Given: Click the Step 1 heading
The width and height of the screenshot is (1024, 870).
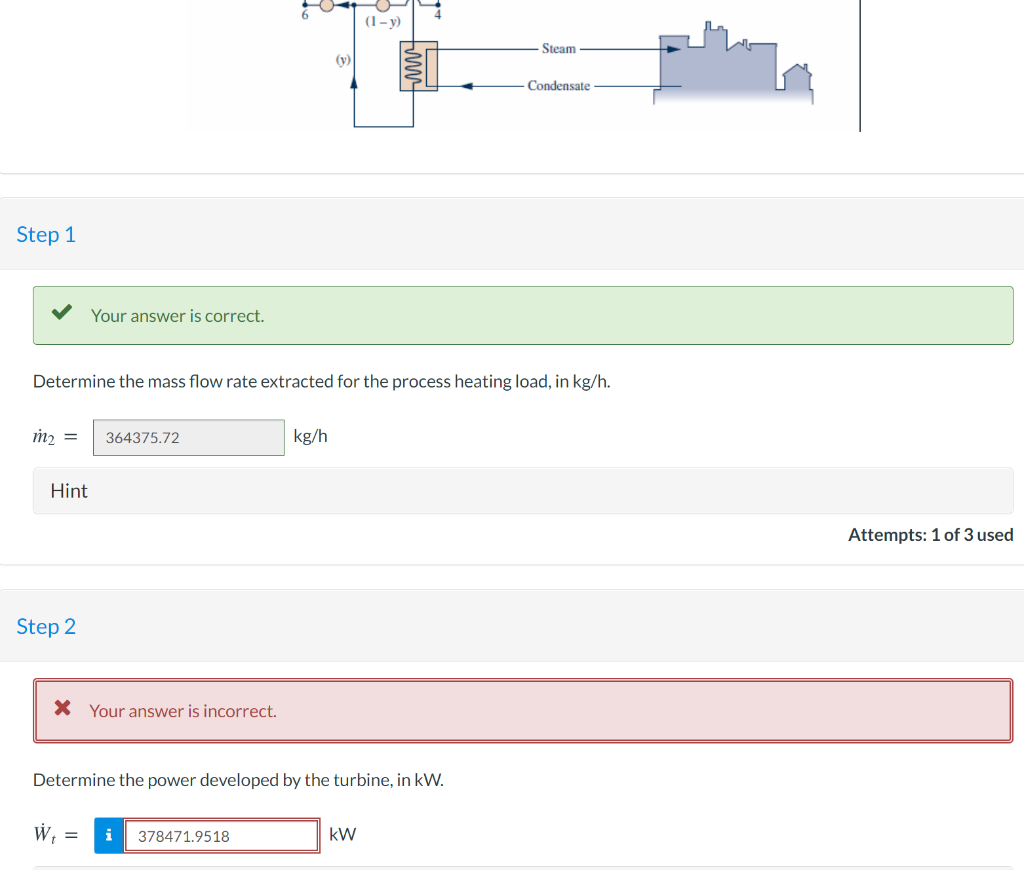Looking at the screenshot, I should click(46, 234).
